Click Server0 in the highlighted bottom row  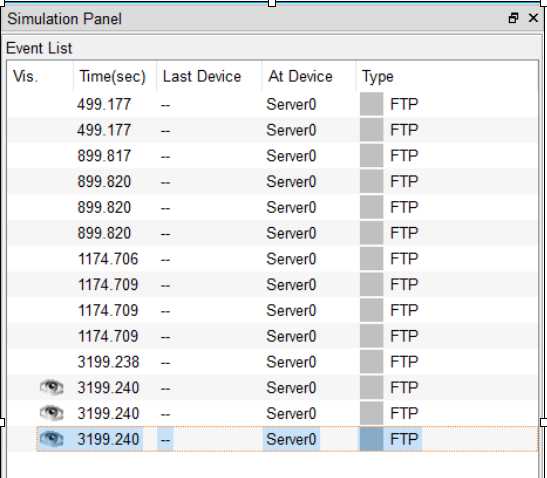pos(291,439)
